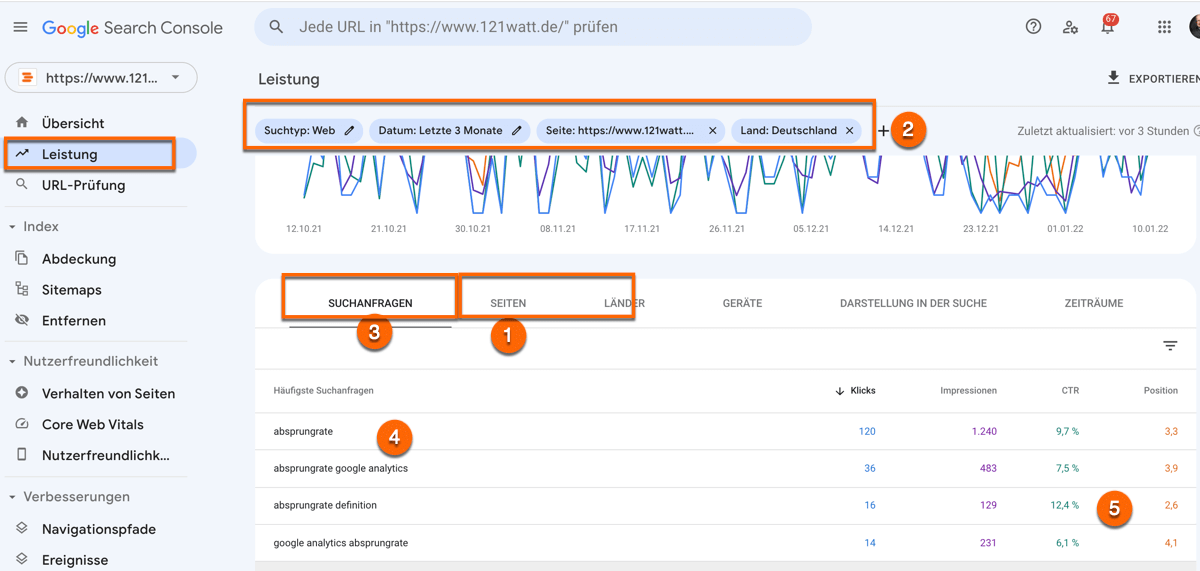This screenshot has width=1200, height=571.
Task: Collapse the Index sidebar section
Action: pyautogui.click(x=12, y=227)
